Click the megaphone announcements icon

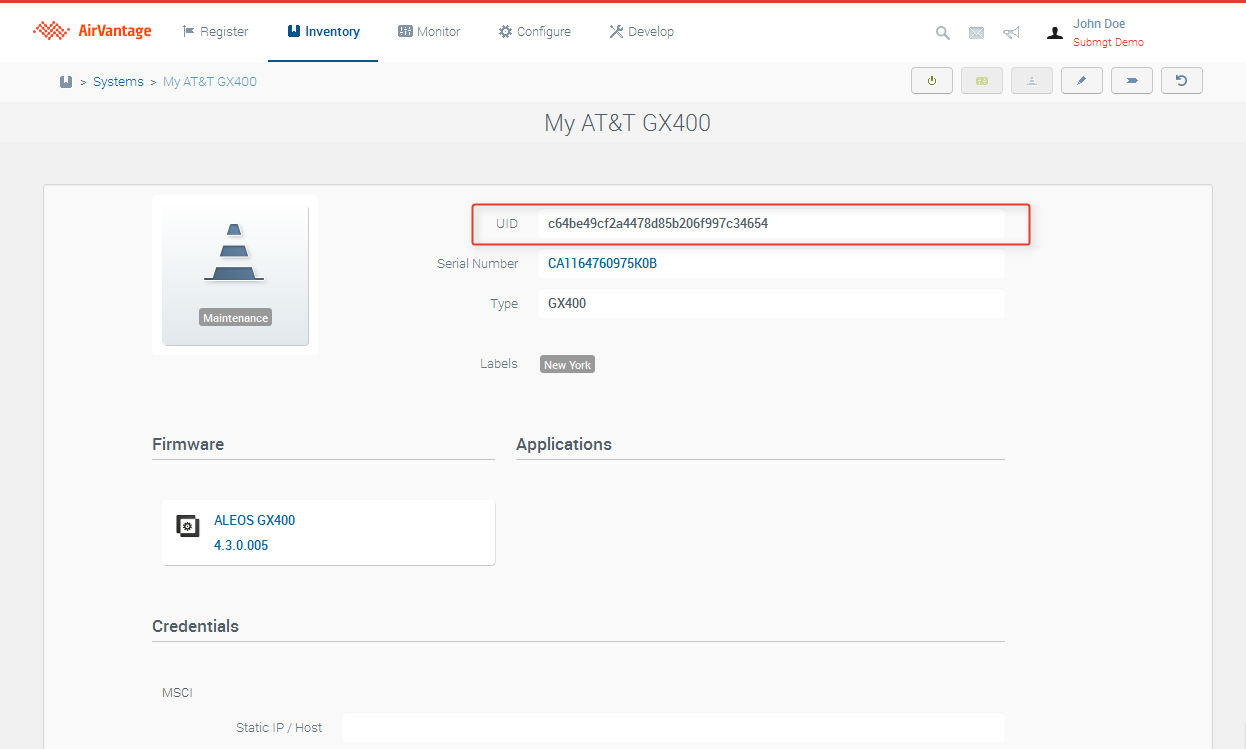[x=1011, y=32]
